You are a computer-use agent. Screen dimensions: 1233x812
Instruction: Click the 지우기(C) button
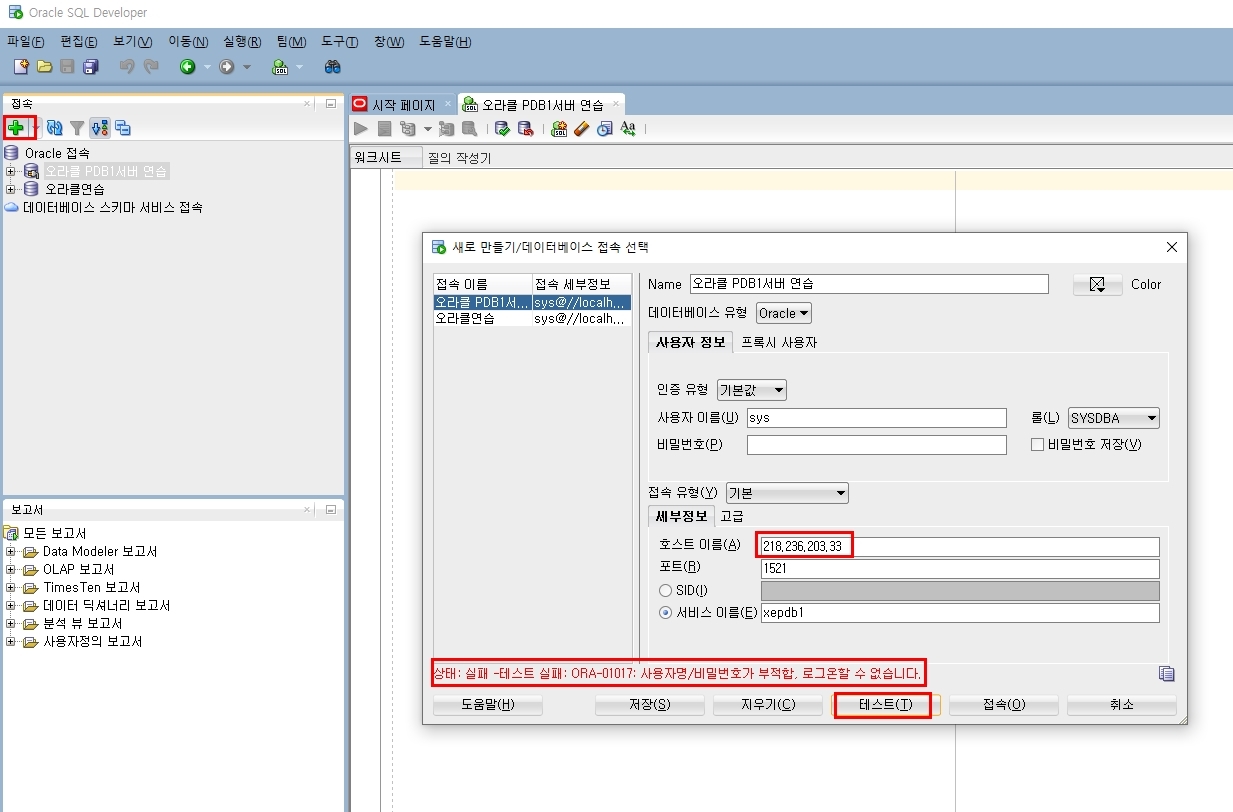(768, 705)
